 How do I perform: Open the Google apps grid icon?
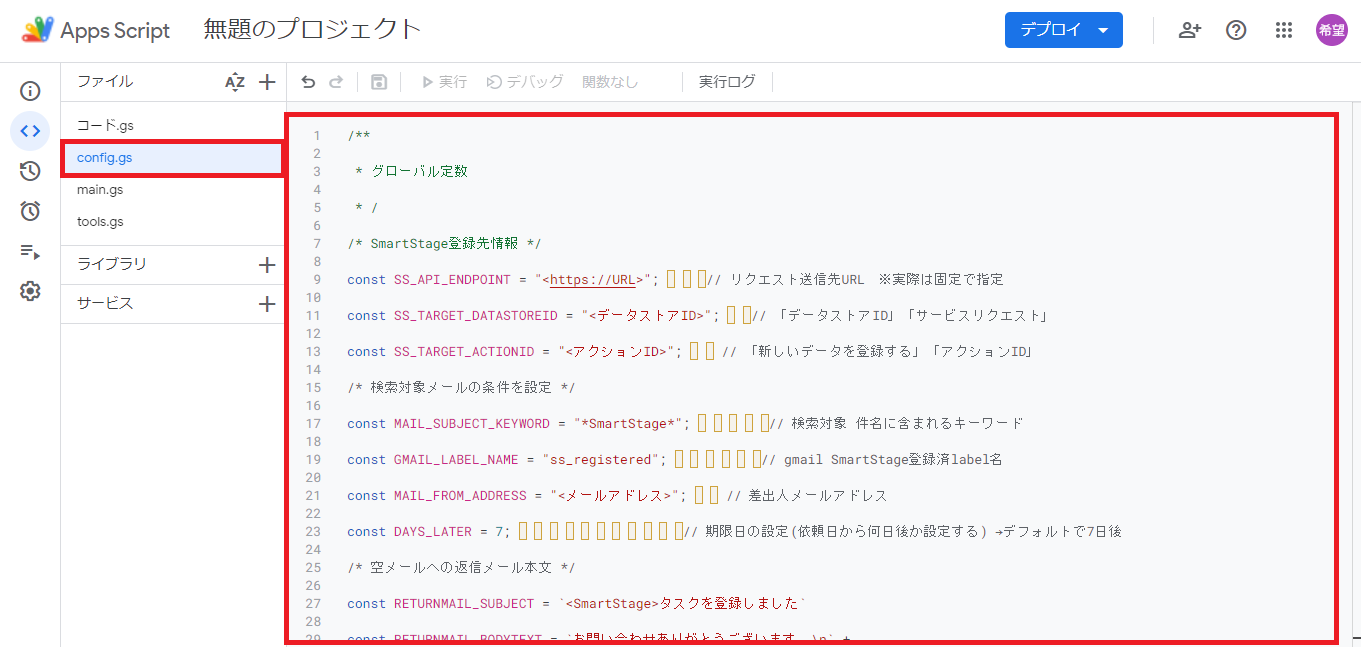pos(1284,30)
